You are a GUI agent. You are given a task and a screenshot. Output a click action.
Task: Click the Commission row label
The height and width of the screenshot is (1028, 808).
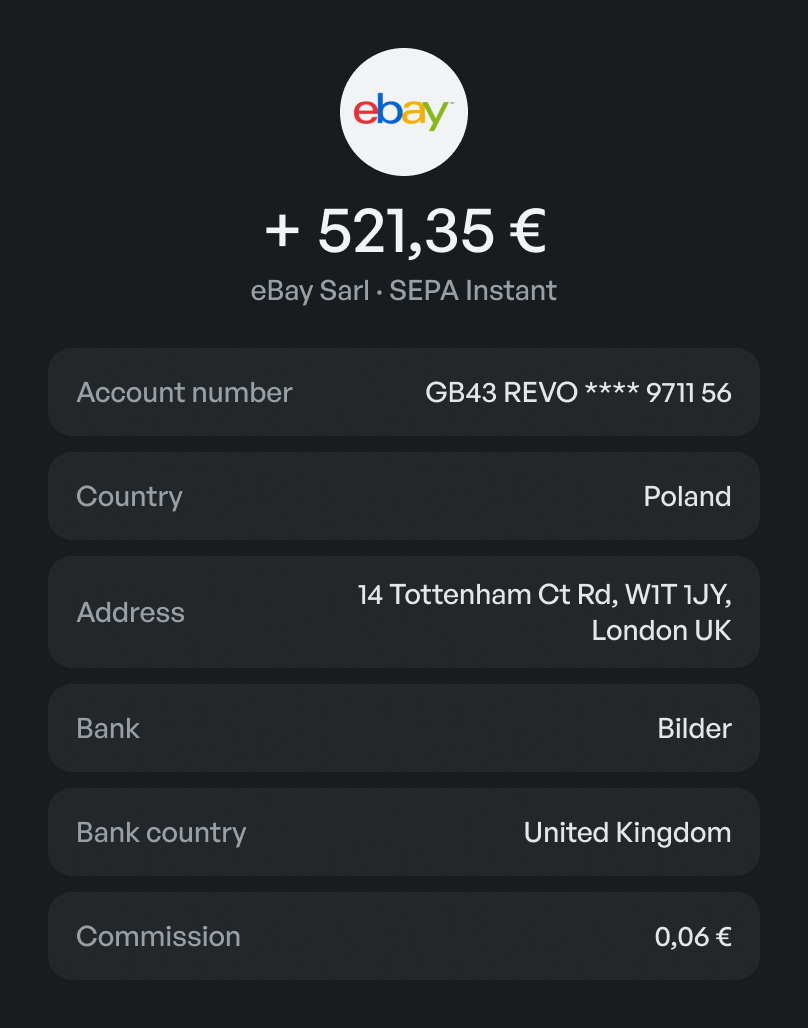[x=158, y=936]
